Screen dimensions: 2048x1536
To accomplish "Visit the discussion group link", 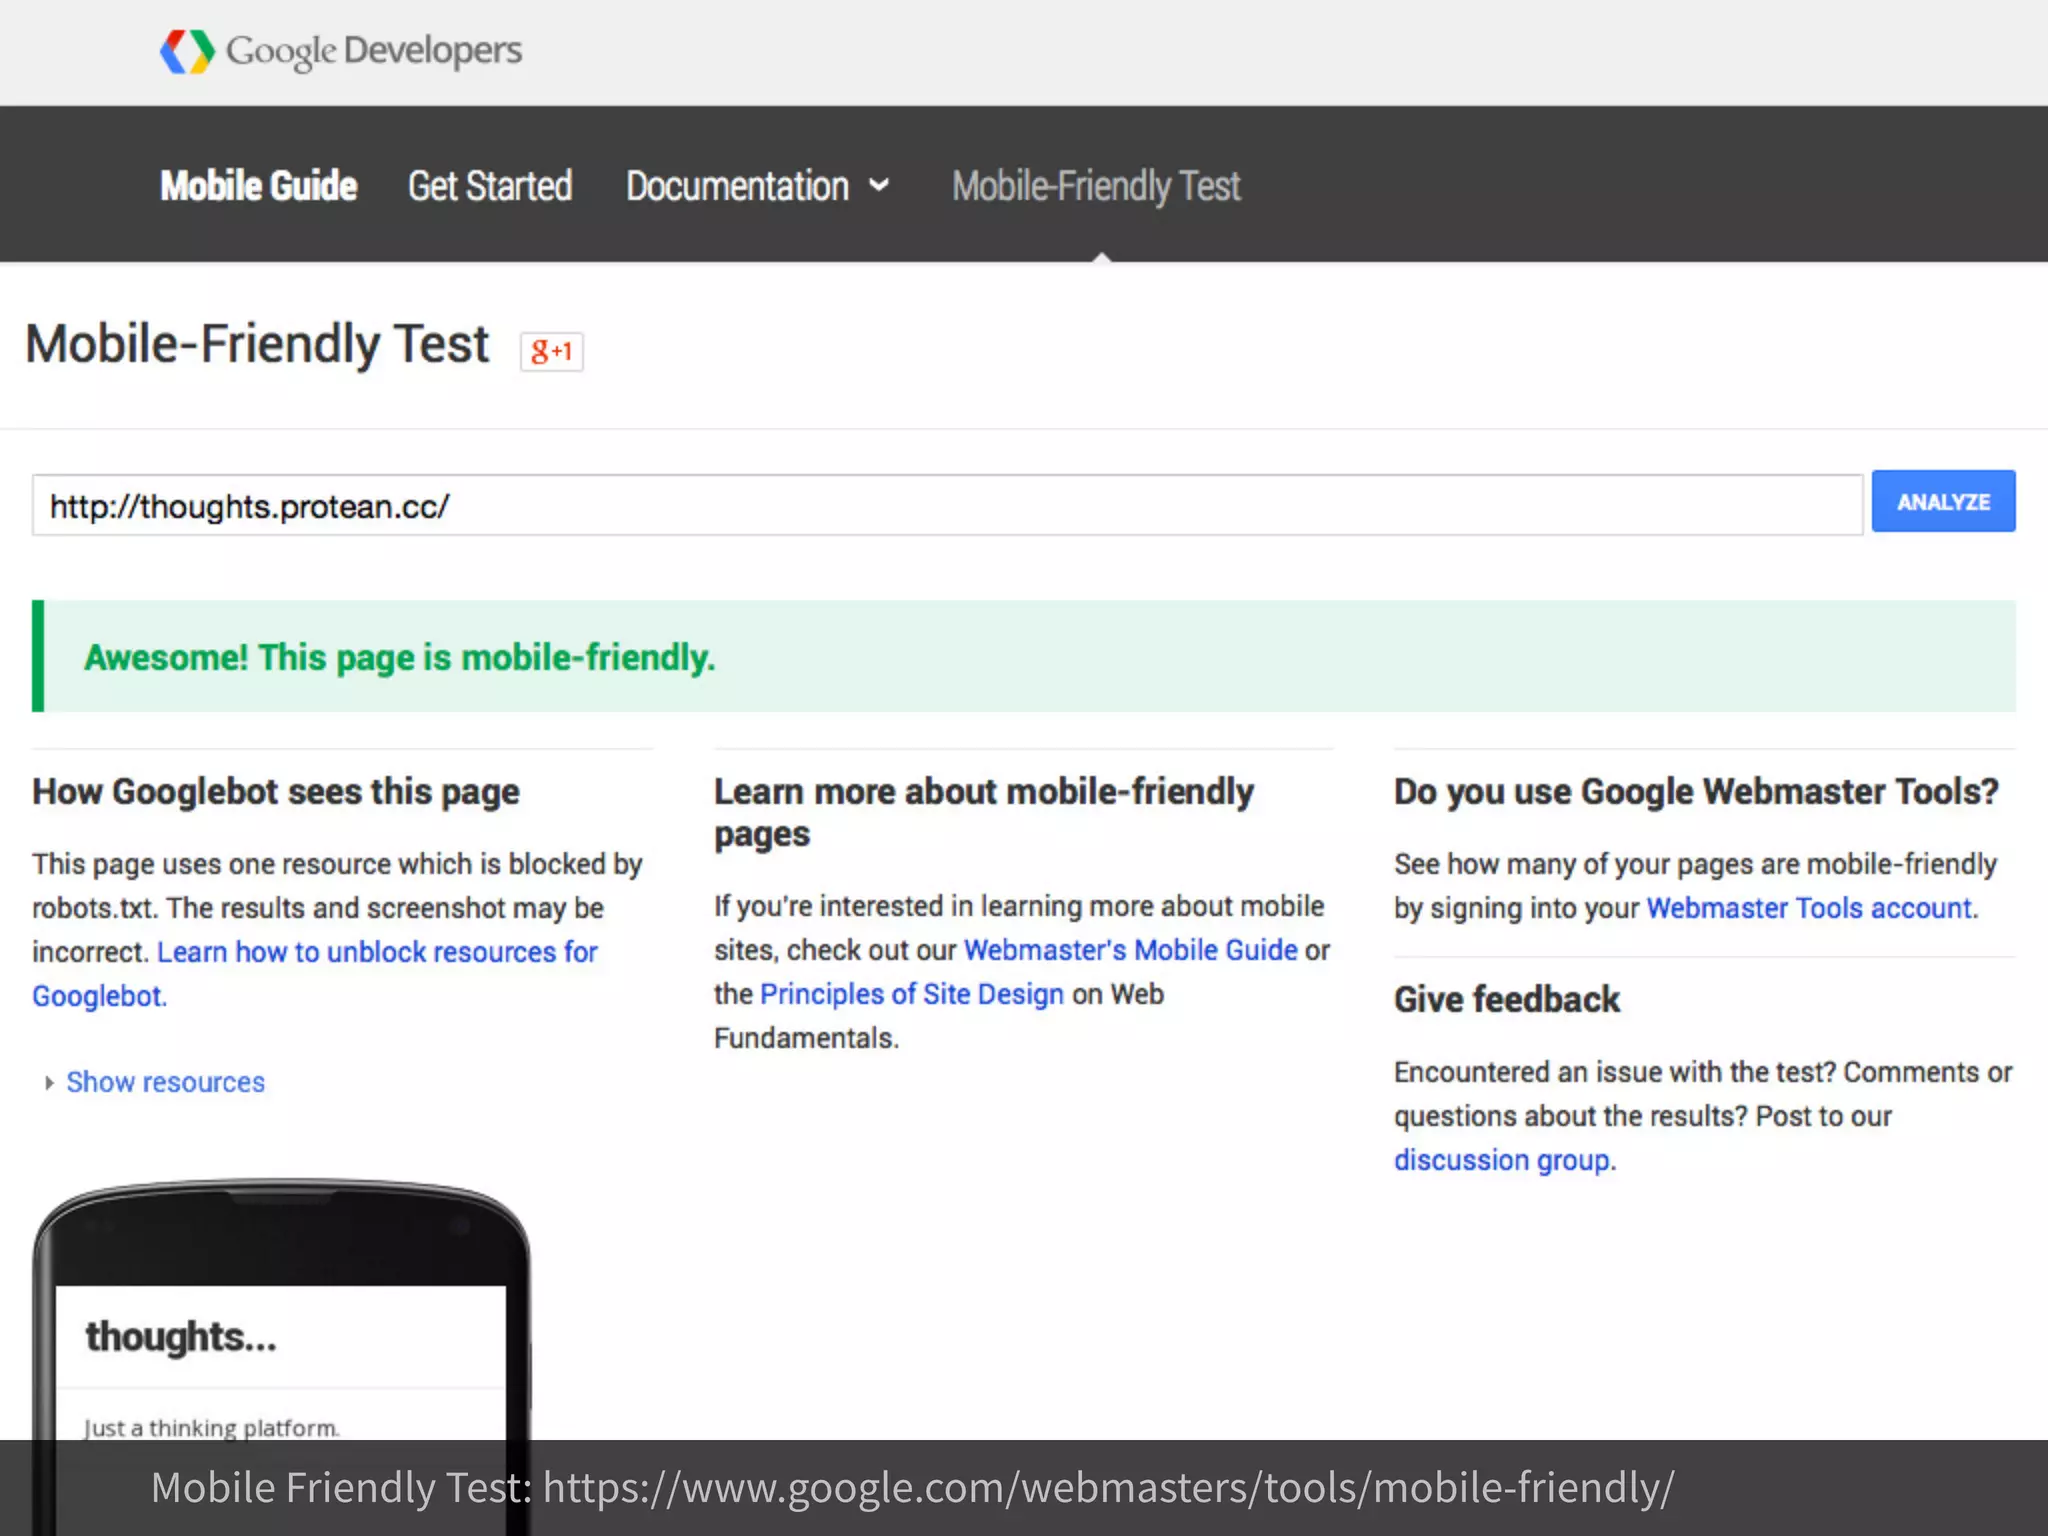I will pos(1502,1160).
